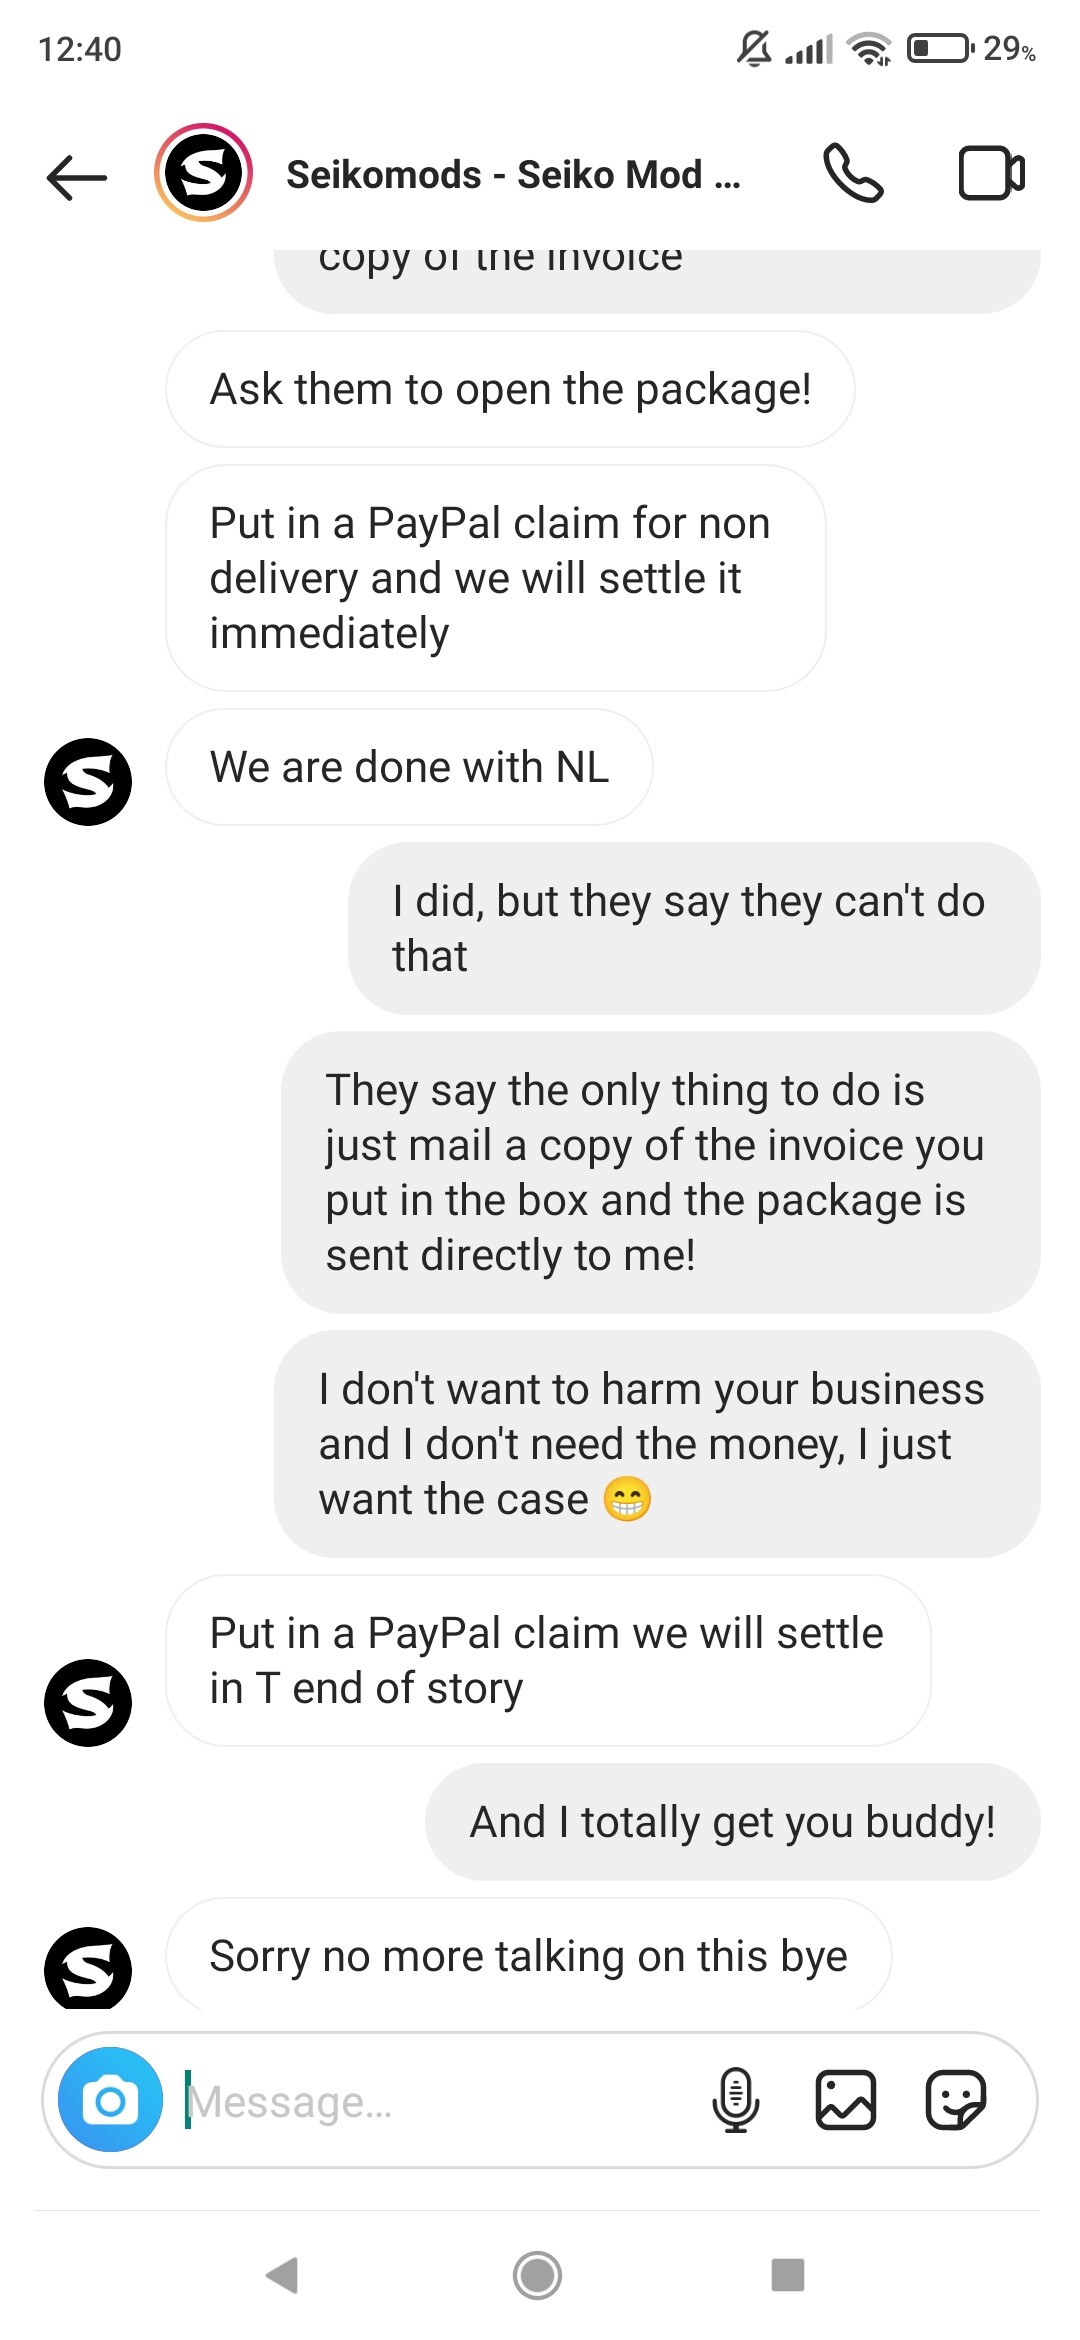Tap the 'I did, but they say' message
The height and width of the screenshot is (2340, 1080).
(x=694, y=928)
